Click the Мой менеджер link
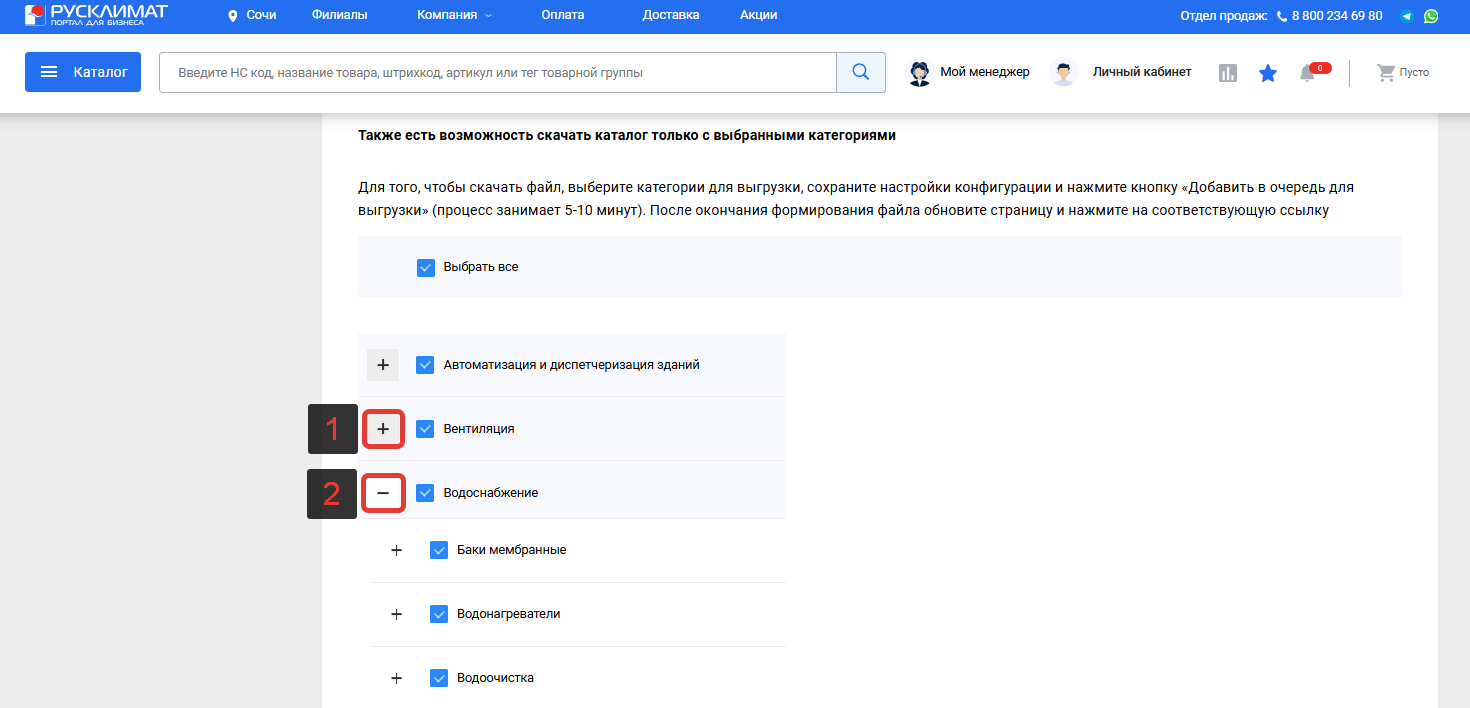1470x708 pixels. point(984,72)
